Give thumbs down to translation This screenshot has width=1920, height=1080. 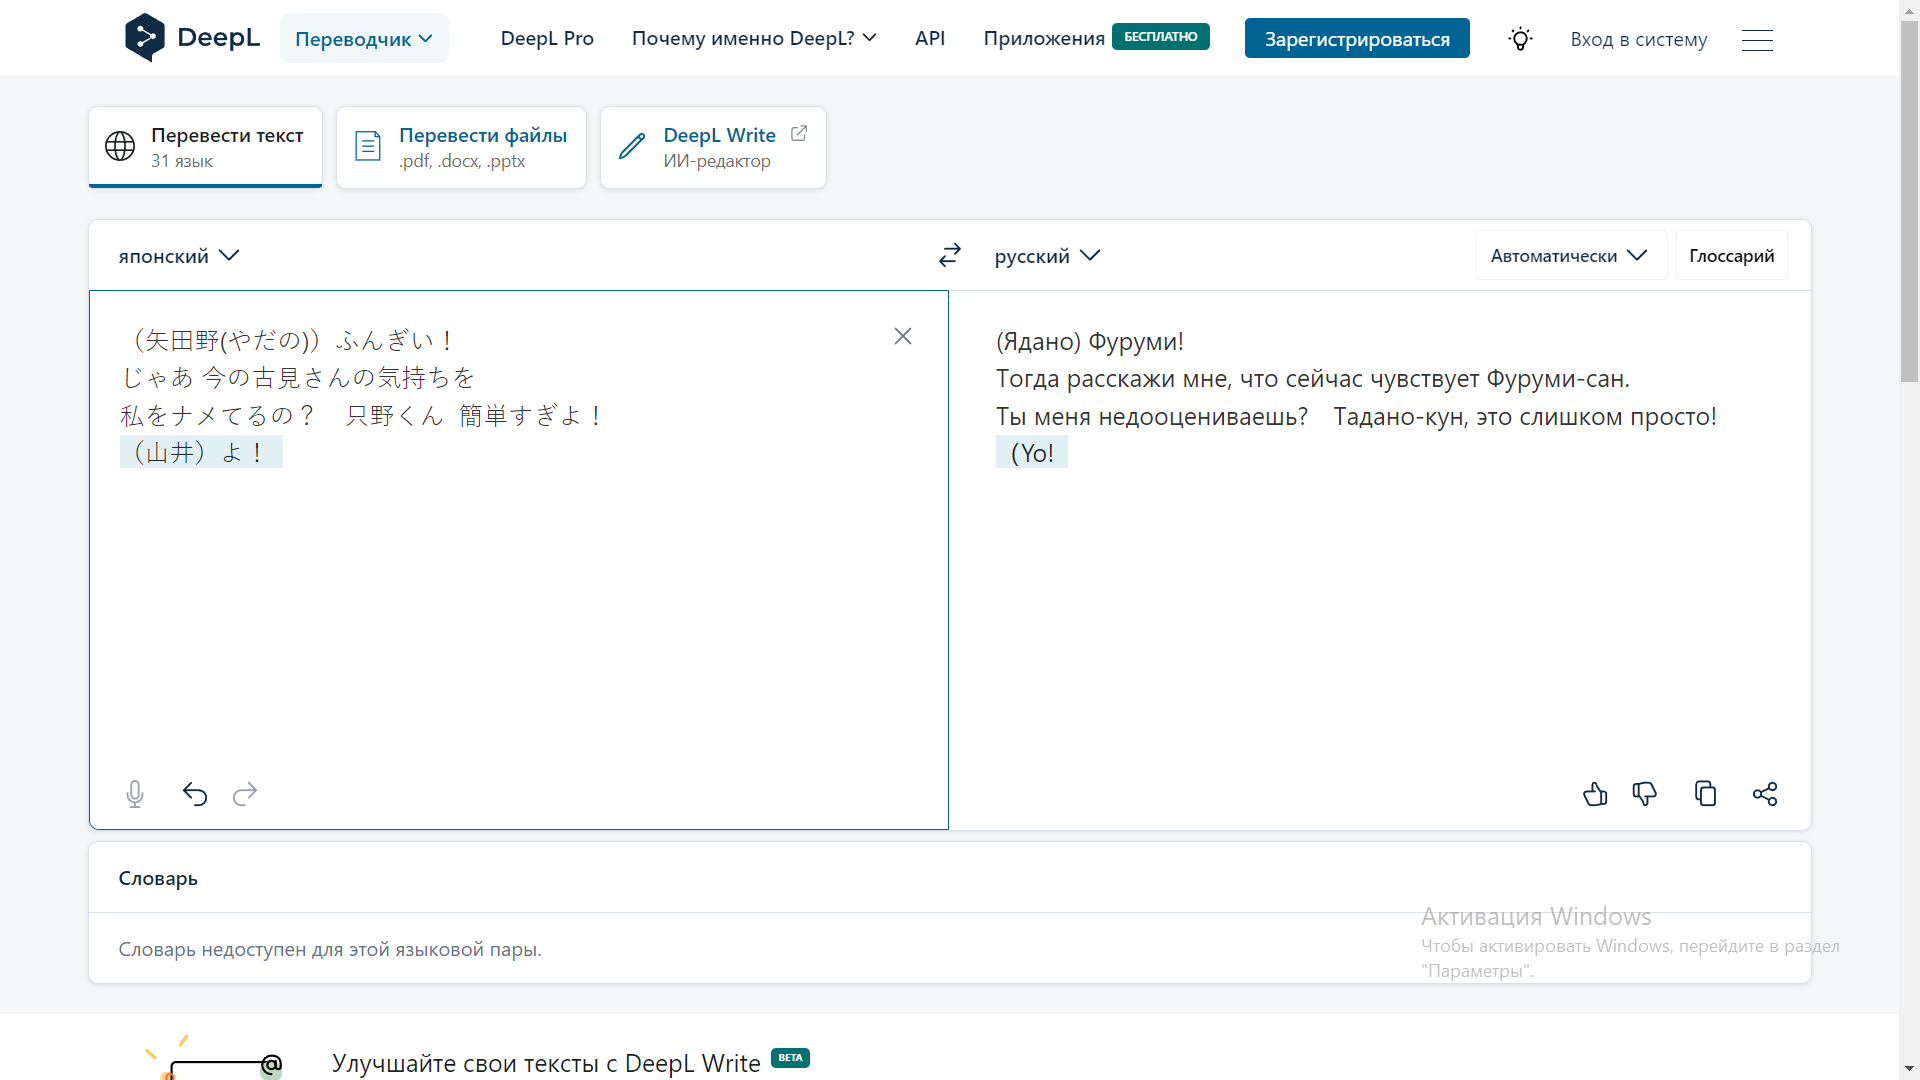pos(1645,794)
